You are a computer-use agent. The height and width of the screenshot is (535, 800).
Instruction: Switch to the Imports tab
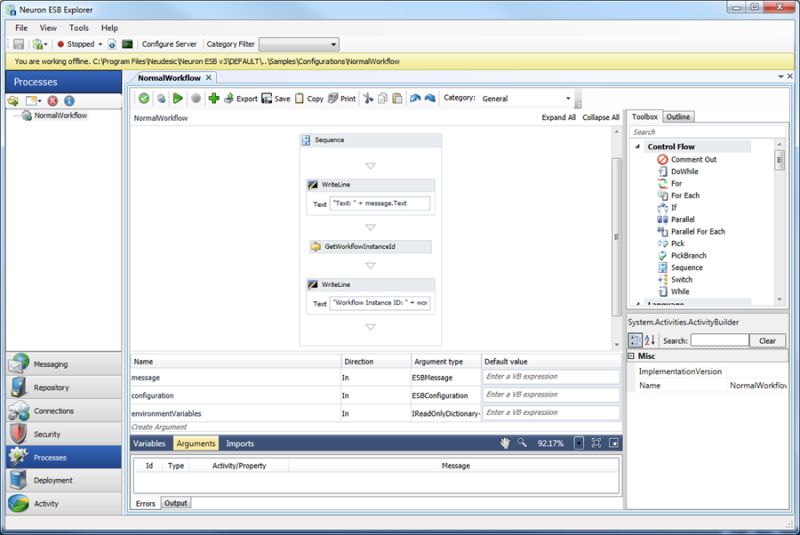point(240,443)
